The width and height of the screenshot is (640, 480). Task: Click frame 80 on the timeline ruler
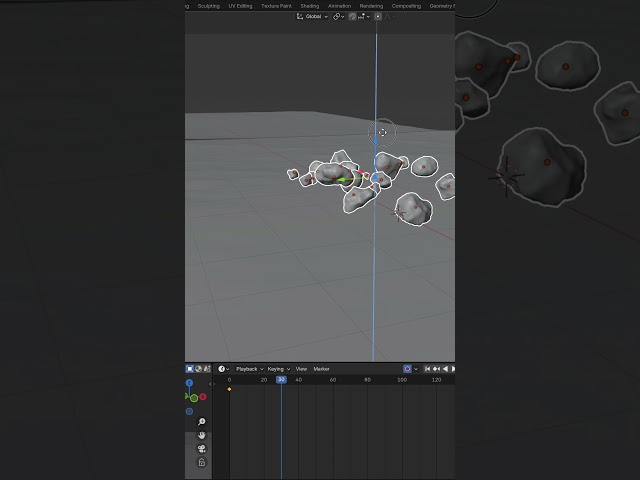367,380
